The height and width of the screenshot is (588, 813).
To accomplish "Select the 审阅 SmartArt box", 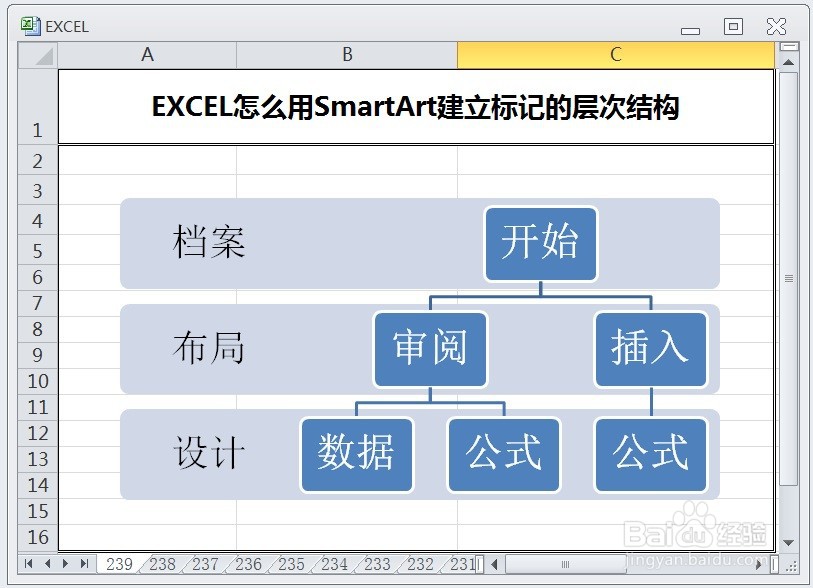I will click(x=430, y=349).
